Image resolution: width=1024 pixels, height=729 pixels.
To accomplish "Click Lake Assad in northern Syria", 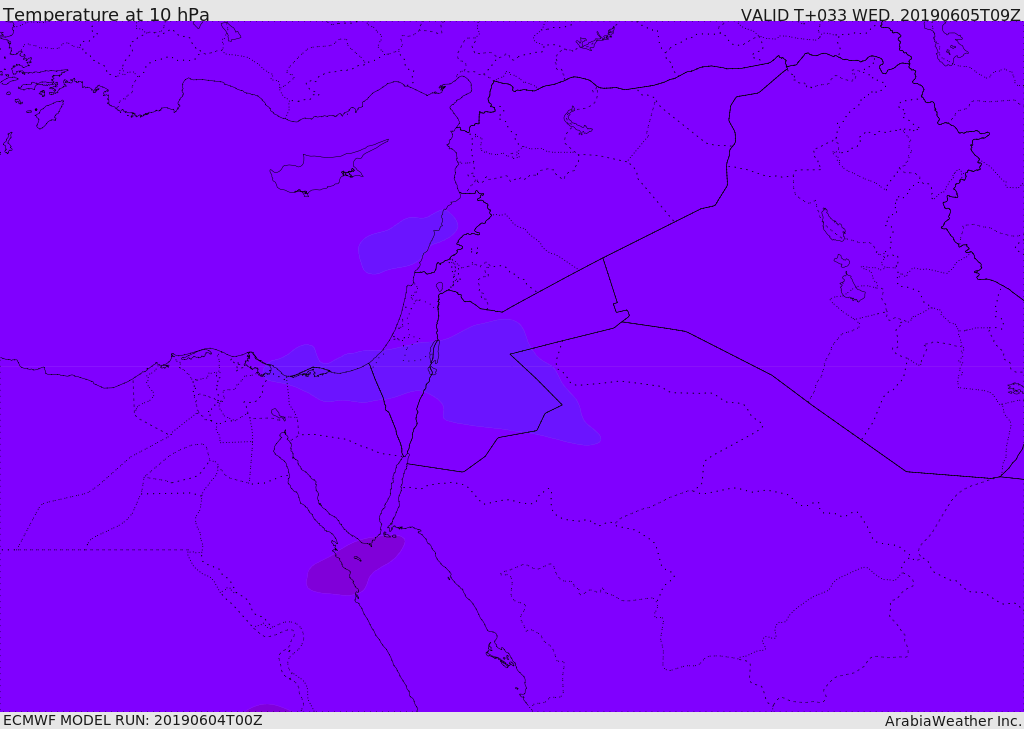I will [x=577, y=121].
